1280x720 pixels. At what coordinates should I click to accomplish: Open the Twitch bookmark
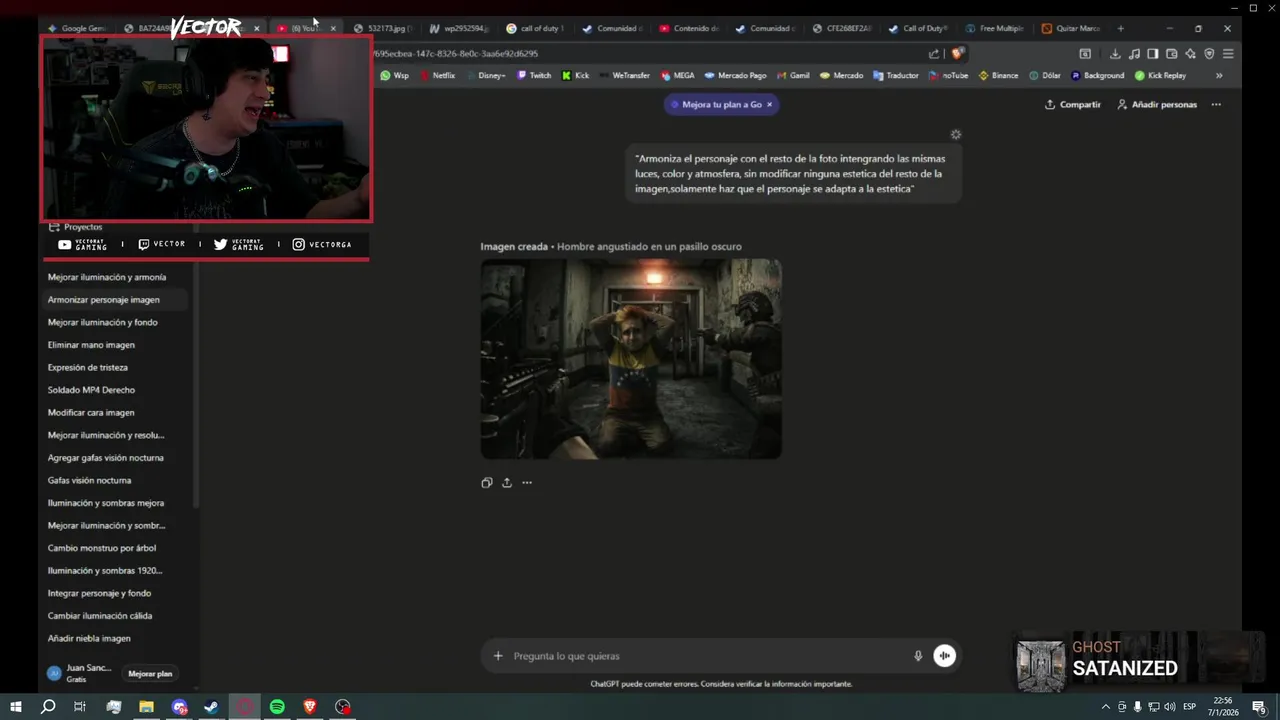click(534, 75)
